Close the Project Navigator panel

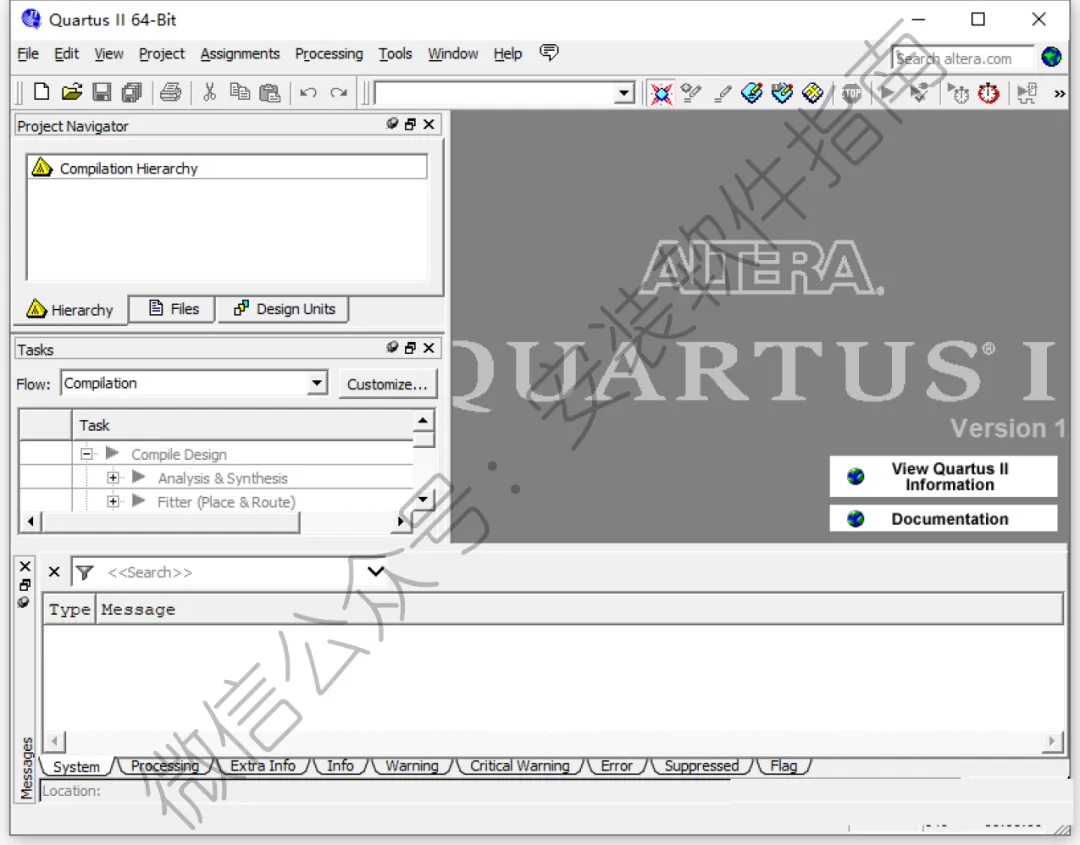428,124
